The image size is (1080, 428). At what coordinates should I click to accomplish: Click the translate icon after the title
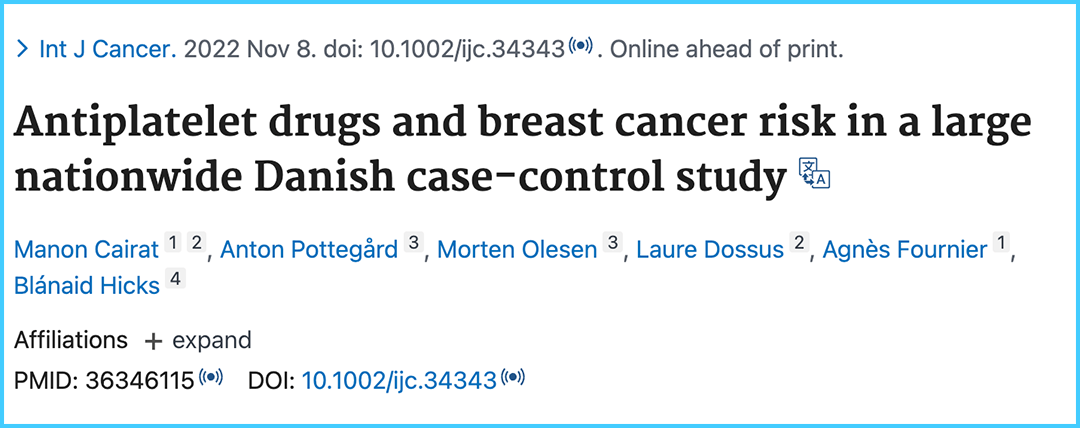[x=815, y=173]
